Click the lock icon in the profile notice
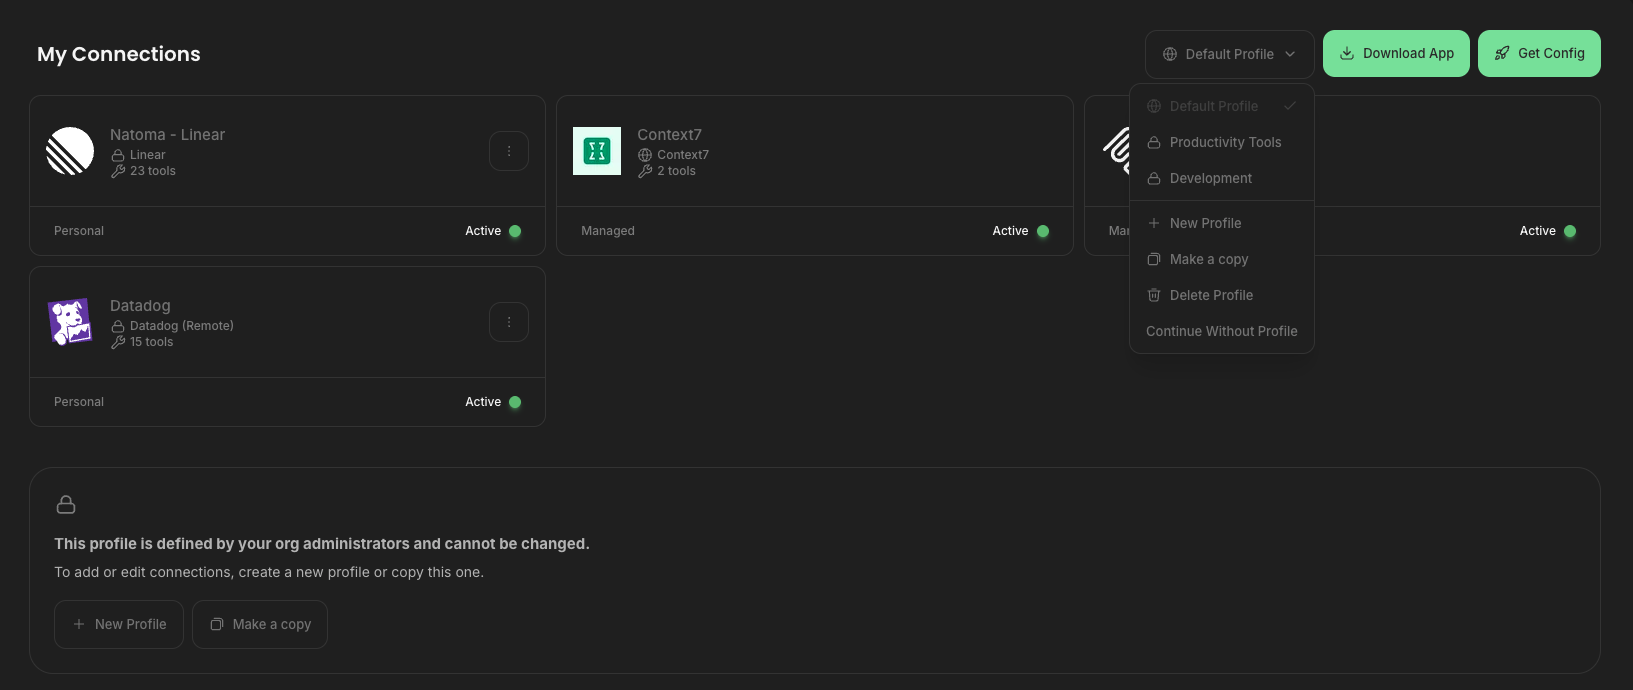The height and width of the screenshot is (690, 1633). pos(66,505)
